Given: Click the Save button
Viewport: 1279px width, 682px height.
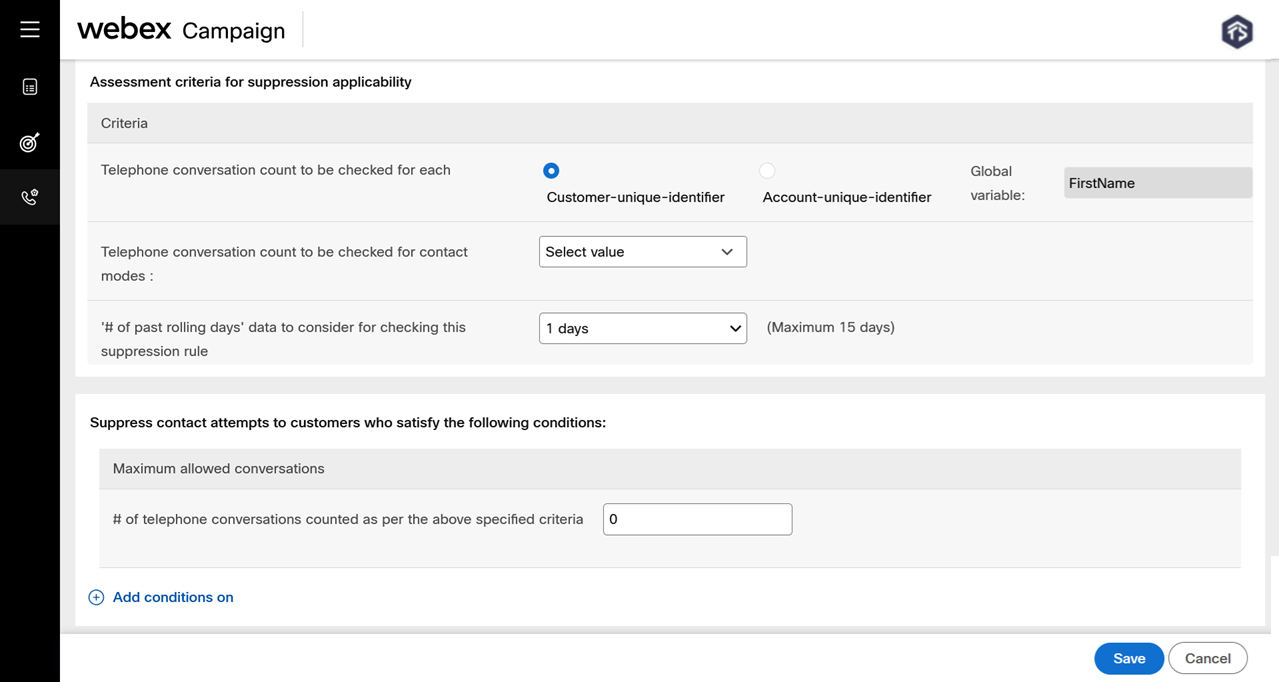Looking at the screenshot, I should [x=1129, y=658].
